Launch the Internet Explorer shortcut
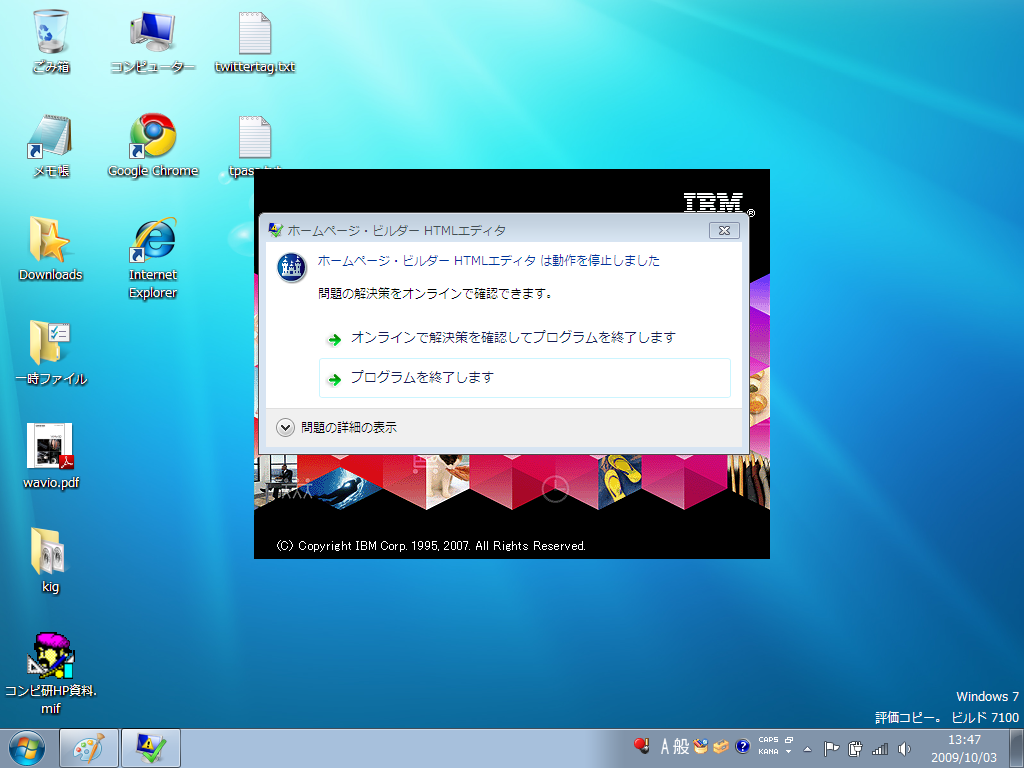1024x768 pixels. coord(153,257)
